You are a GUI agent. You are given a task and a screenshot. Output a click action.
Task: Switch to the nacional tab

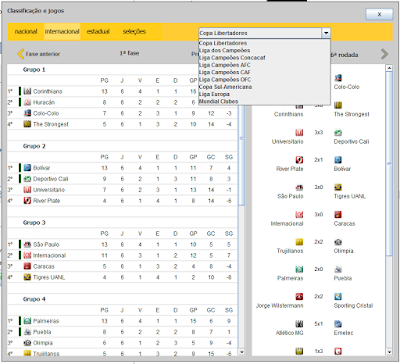point(26,32)
